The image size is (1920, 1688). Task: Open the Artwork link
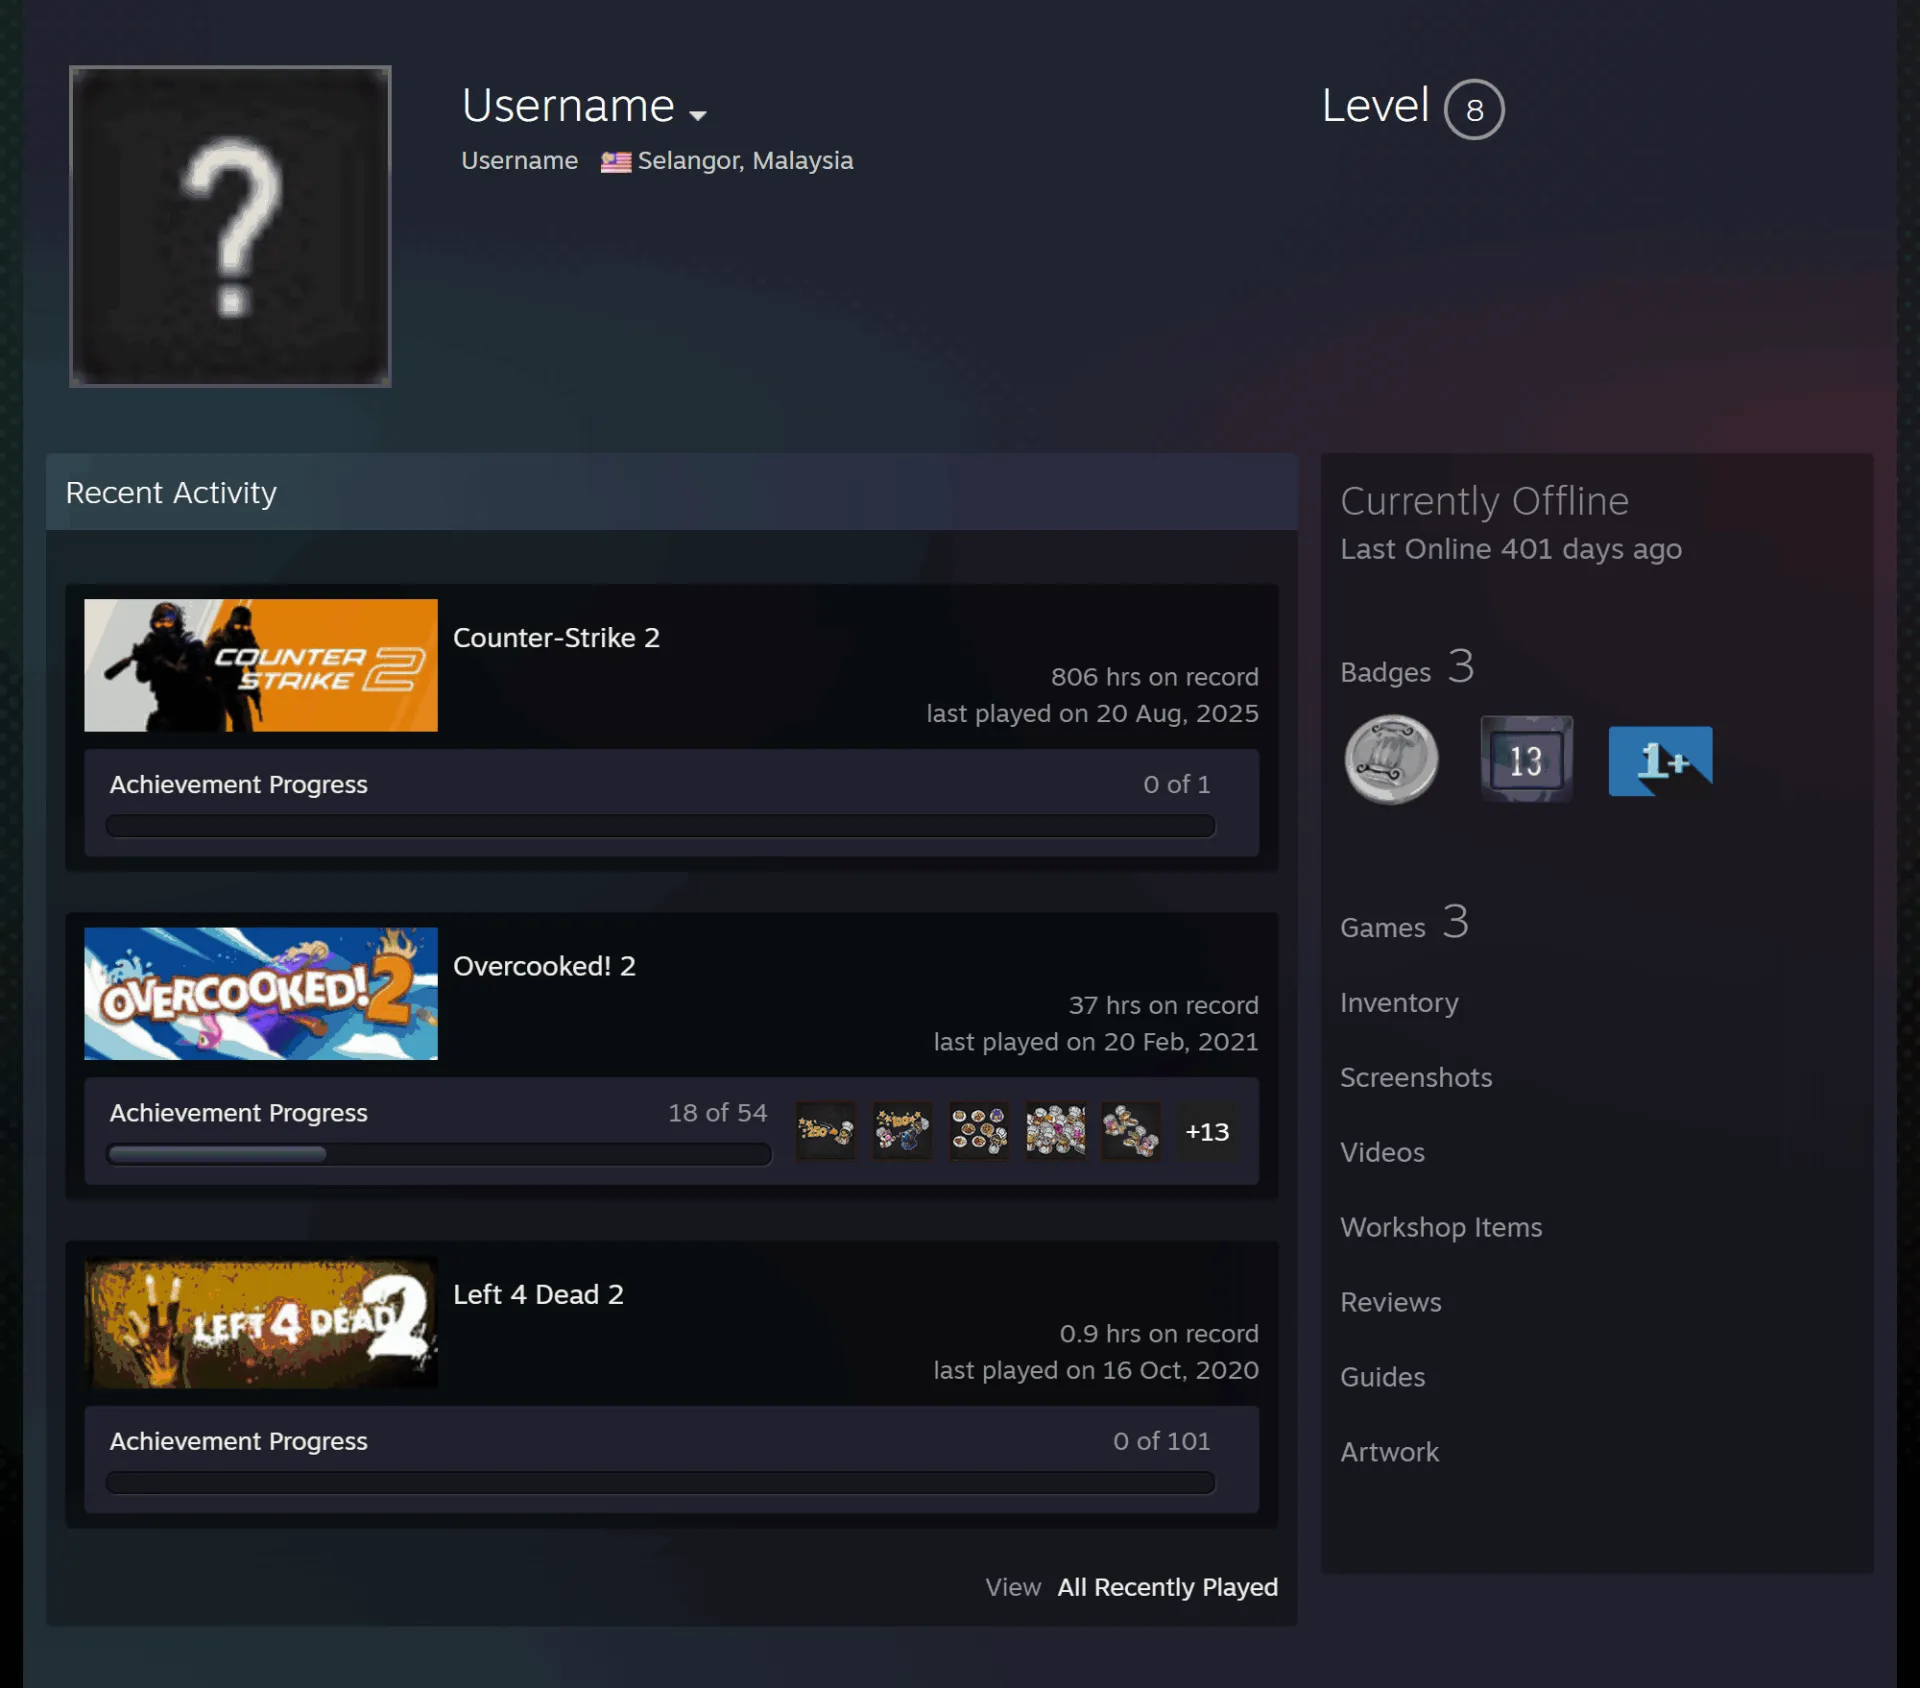[1389, 1452]
